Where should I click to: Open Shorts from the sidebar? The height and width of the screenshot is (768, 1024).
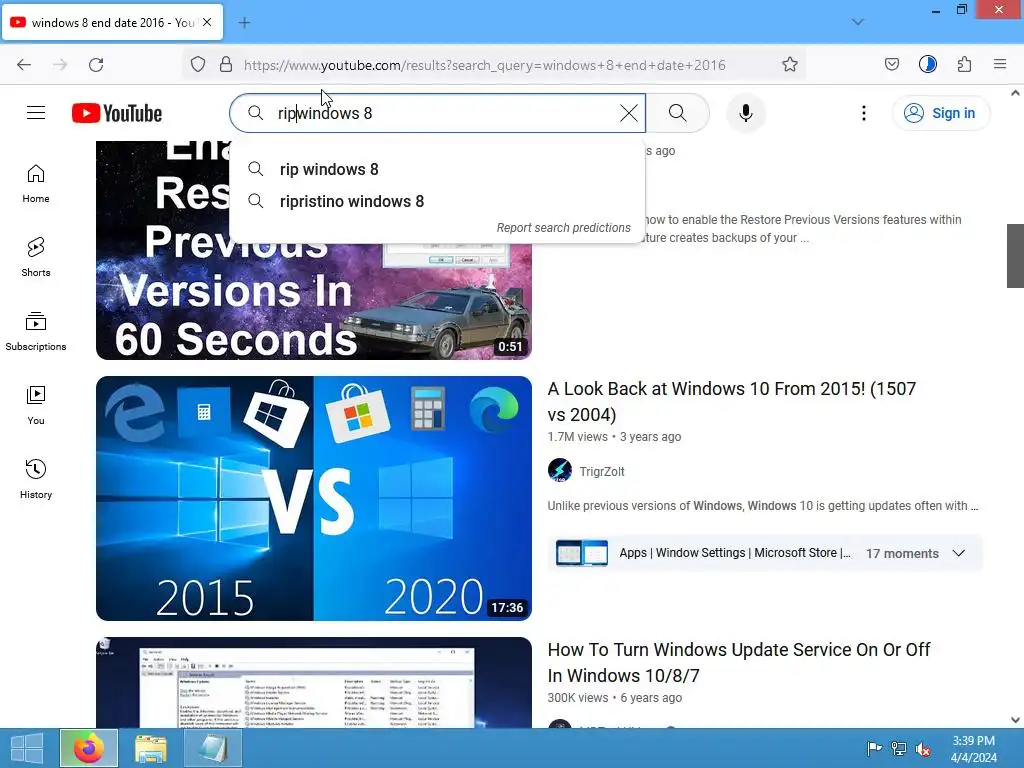36,257
